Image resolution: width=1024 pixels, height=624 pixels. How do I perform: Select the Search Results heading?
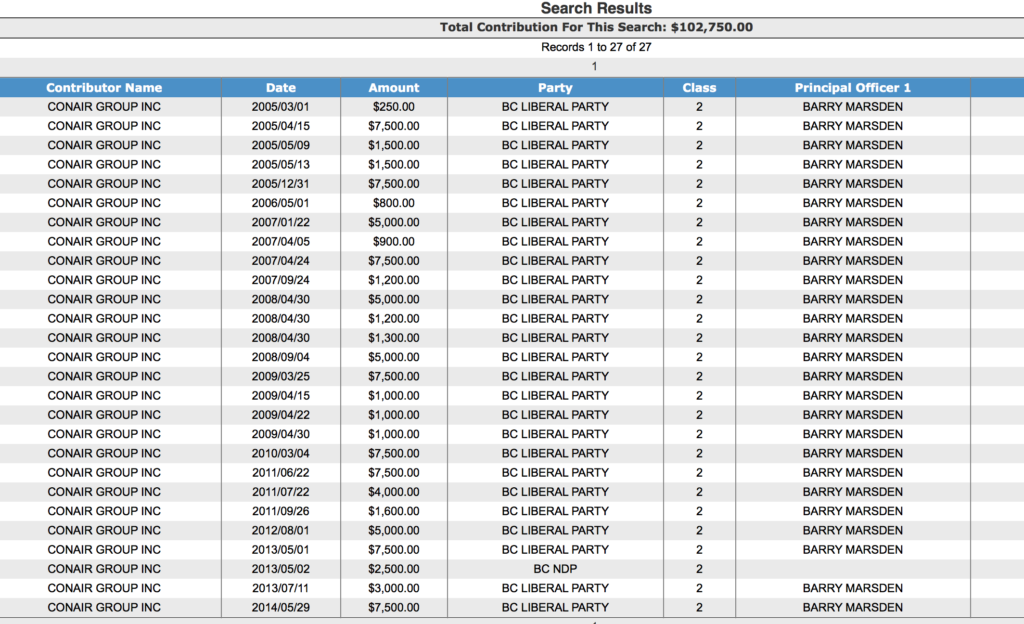(x=596, y=8)
